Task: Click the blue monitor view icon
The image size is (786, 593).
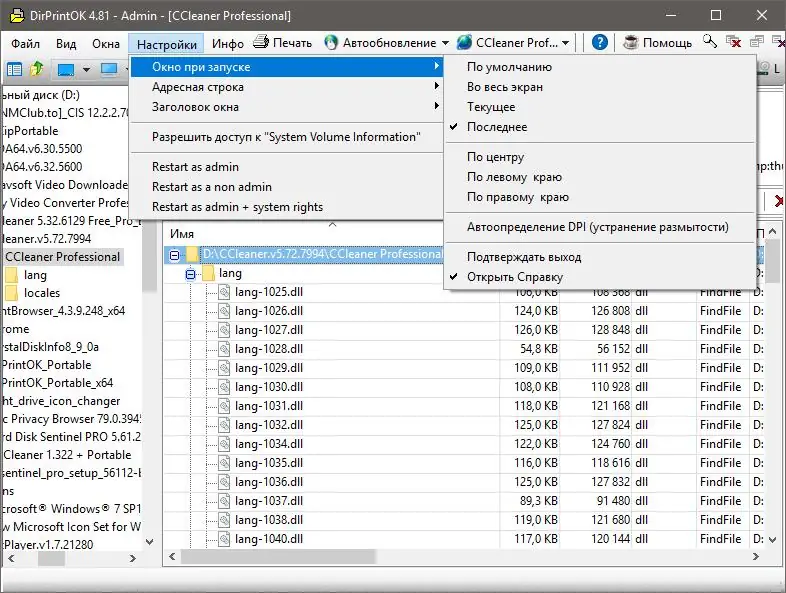Action: pos(66,69)
